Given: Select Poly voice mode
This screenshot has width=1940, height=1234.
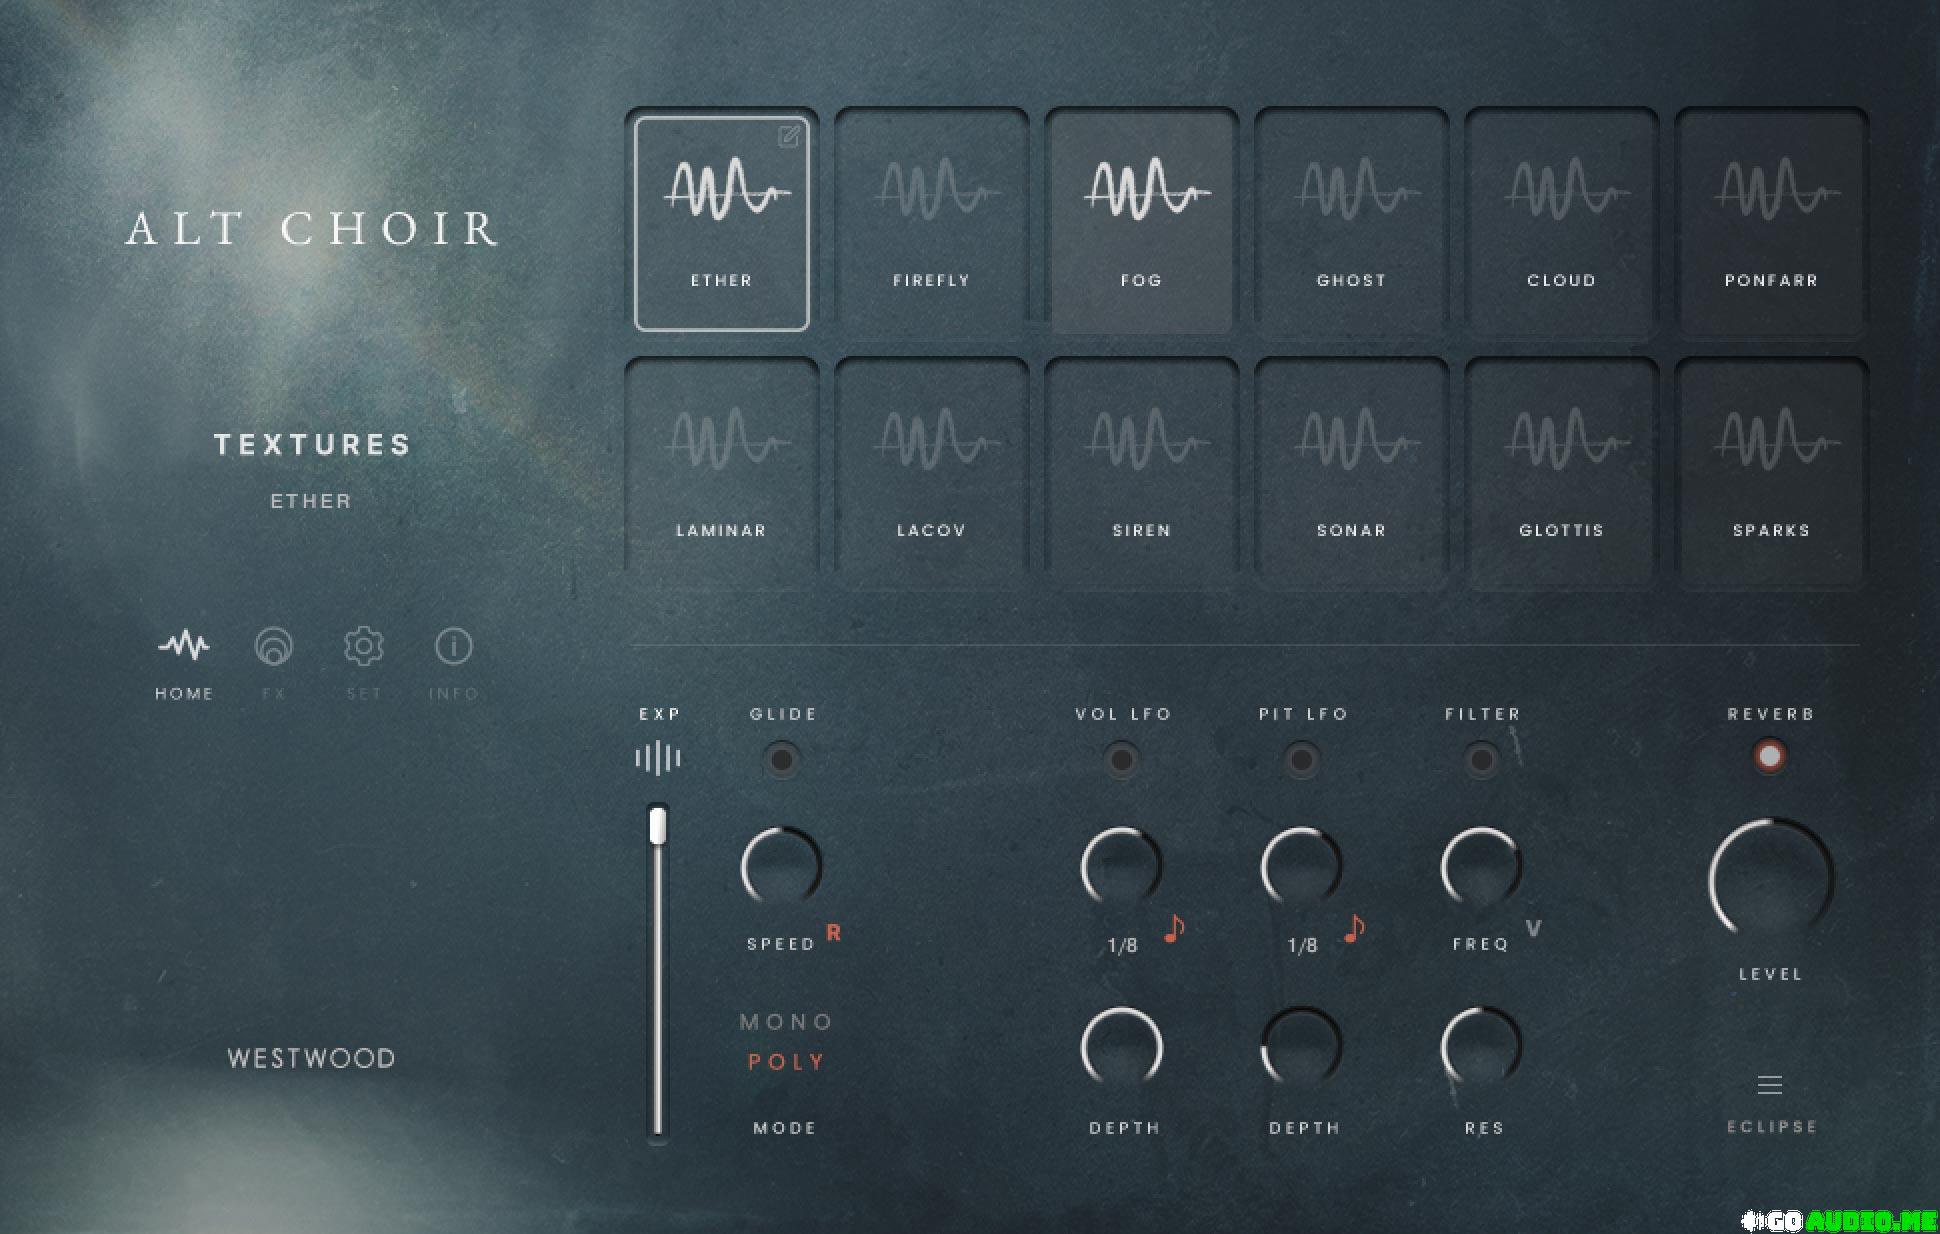Looking at the screenshot, I should click(x=786, y=1062).
